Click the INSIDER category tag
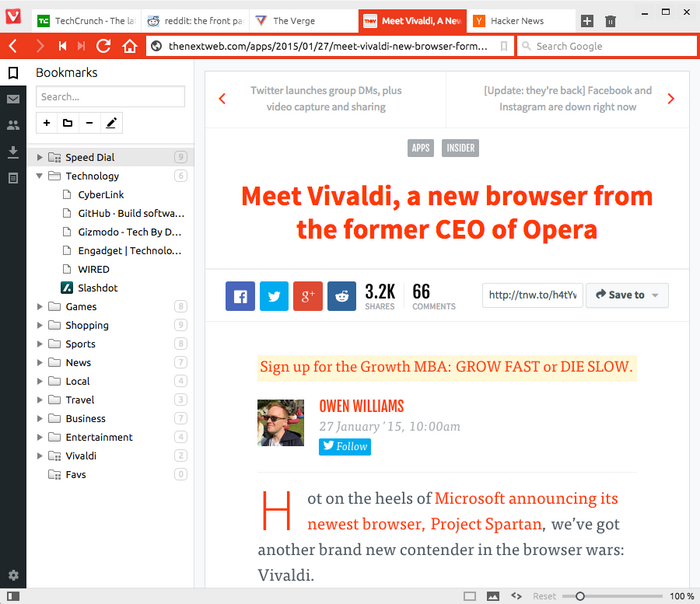Screen dimensions: 700x604 coord(460,148)
